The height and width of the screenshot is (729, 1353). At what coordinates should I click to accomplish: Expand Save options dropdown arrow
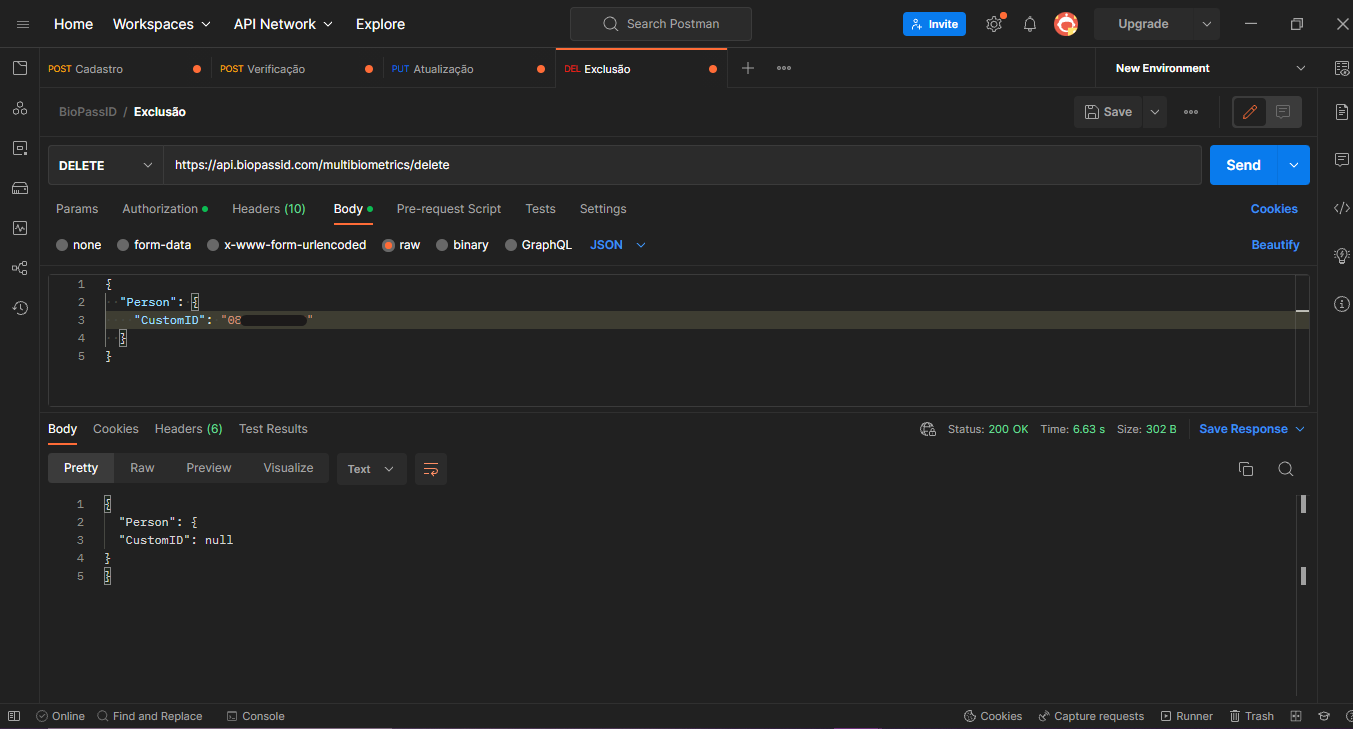pos(1155,112)
